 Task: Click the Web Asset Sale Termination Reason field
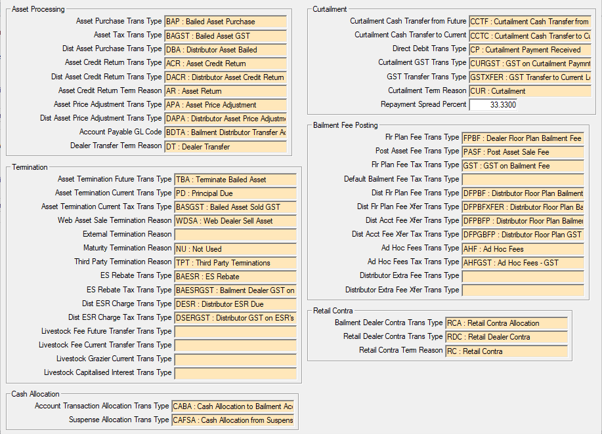(x=235, y=221)
